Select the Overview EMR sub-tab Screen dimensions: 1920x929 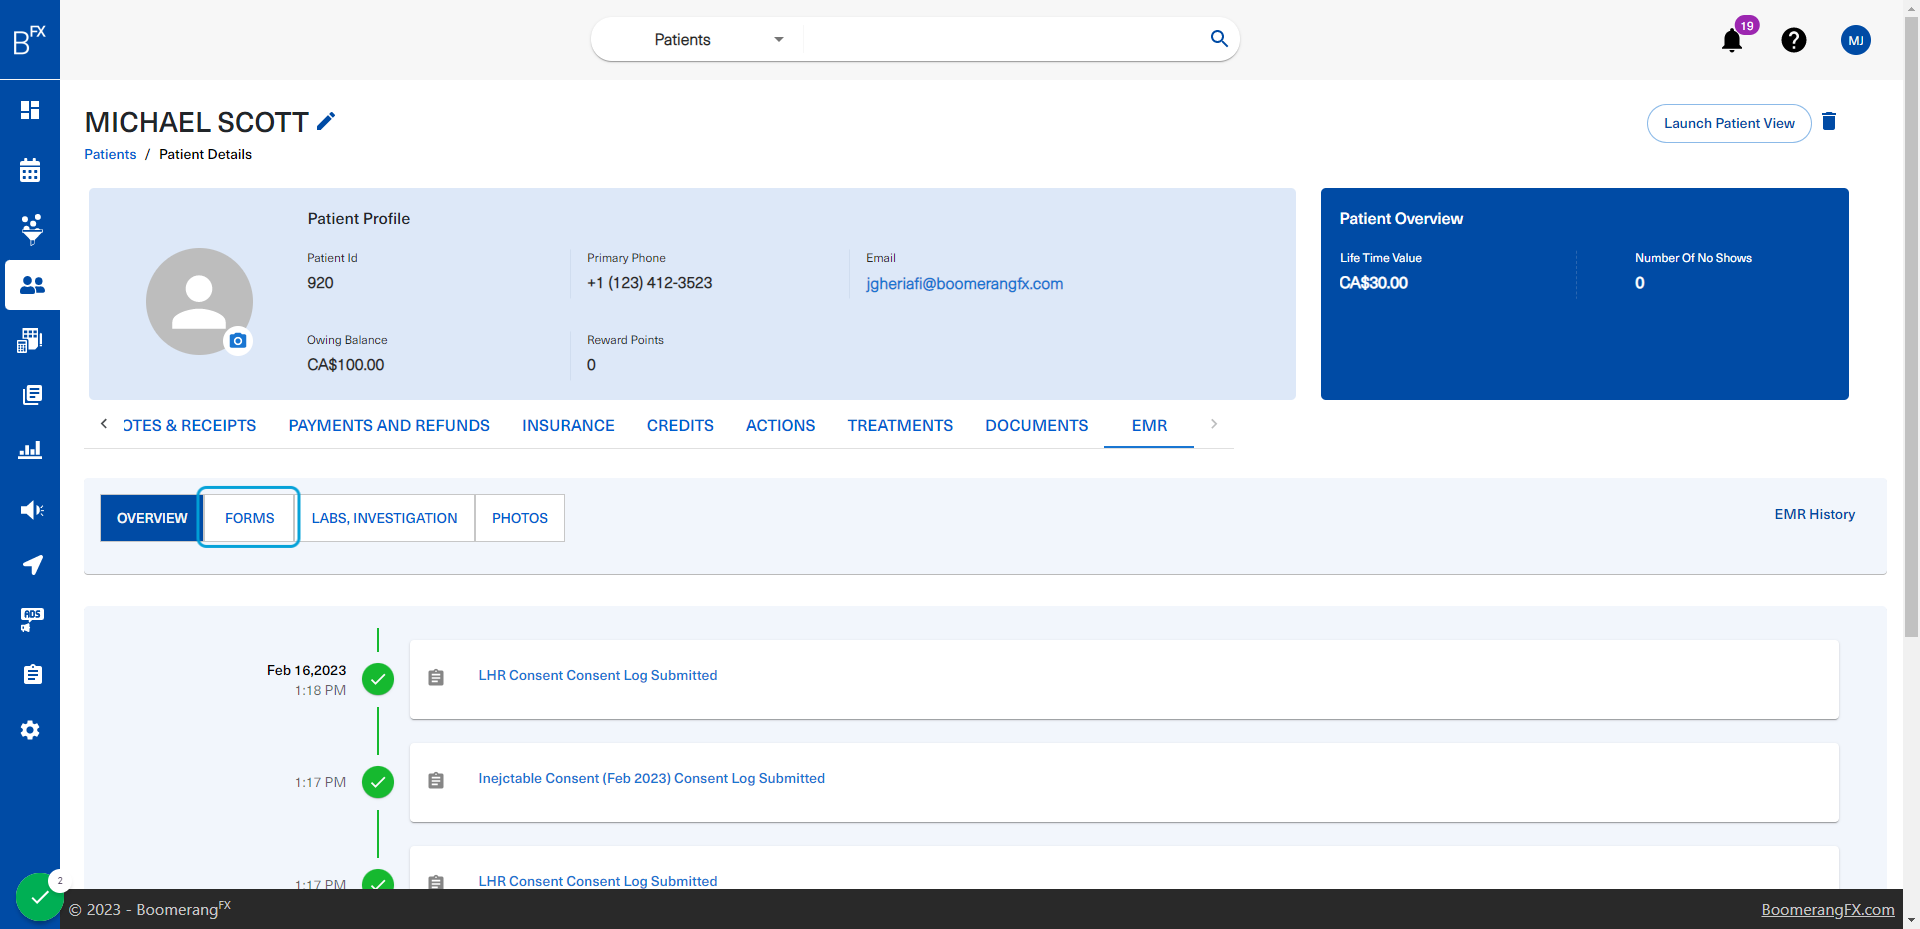pos(152,518)
